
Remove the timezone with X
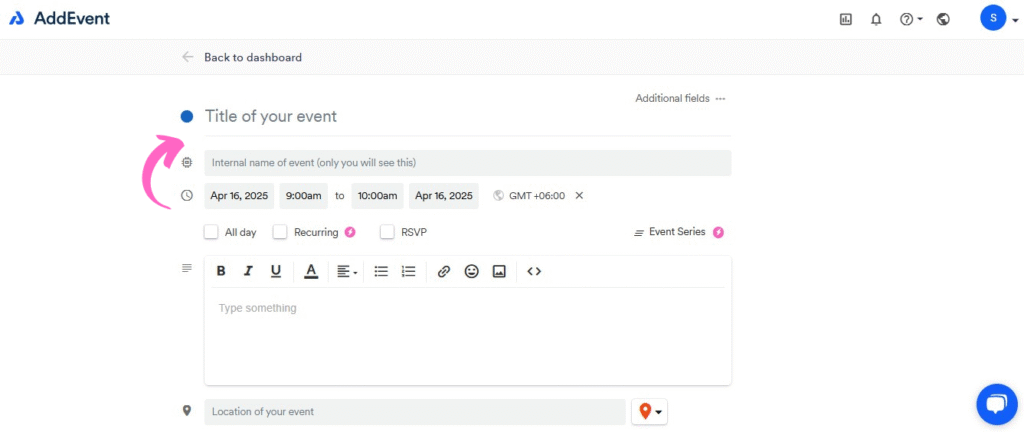tap(579, 195)
